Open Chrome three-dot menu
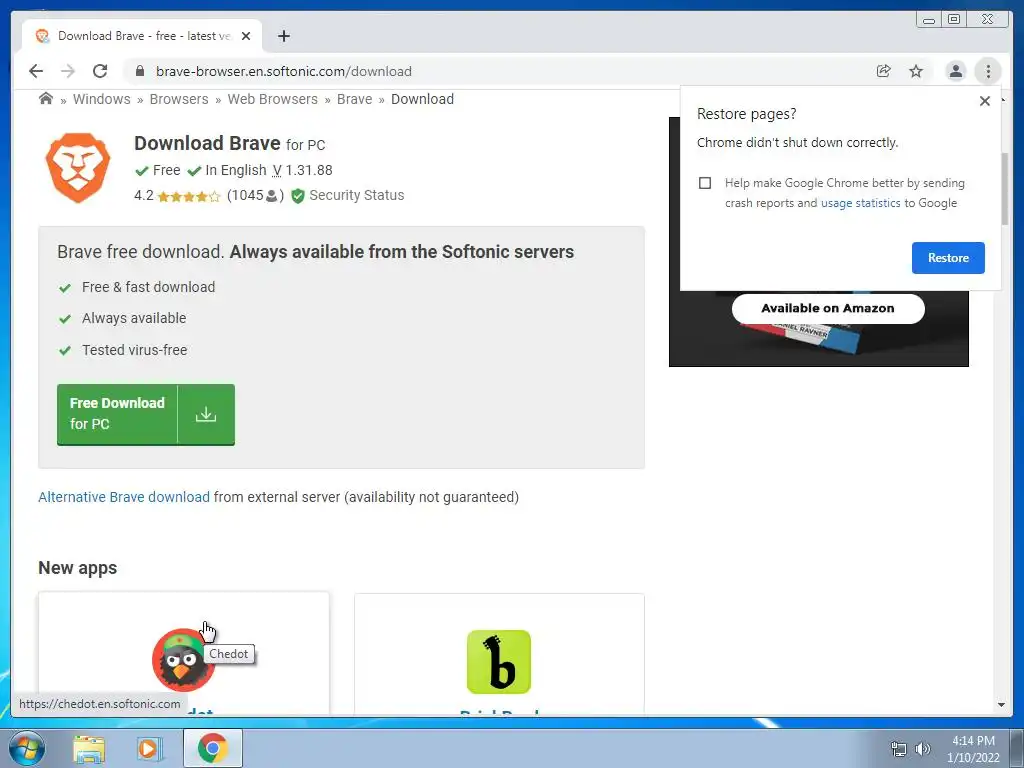 tap(988, 71)
